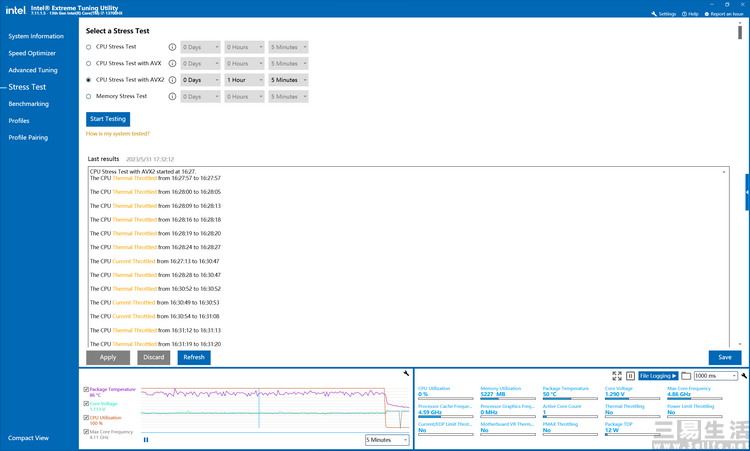Show info for CPU Stress Test with AVX2

tap(172, 80)
